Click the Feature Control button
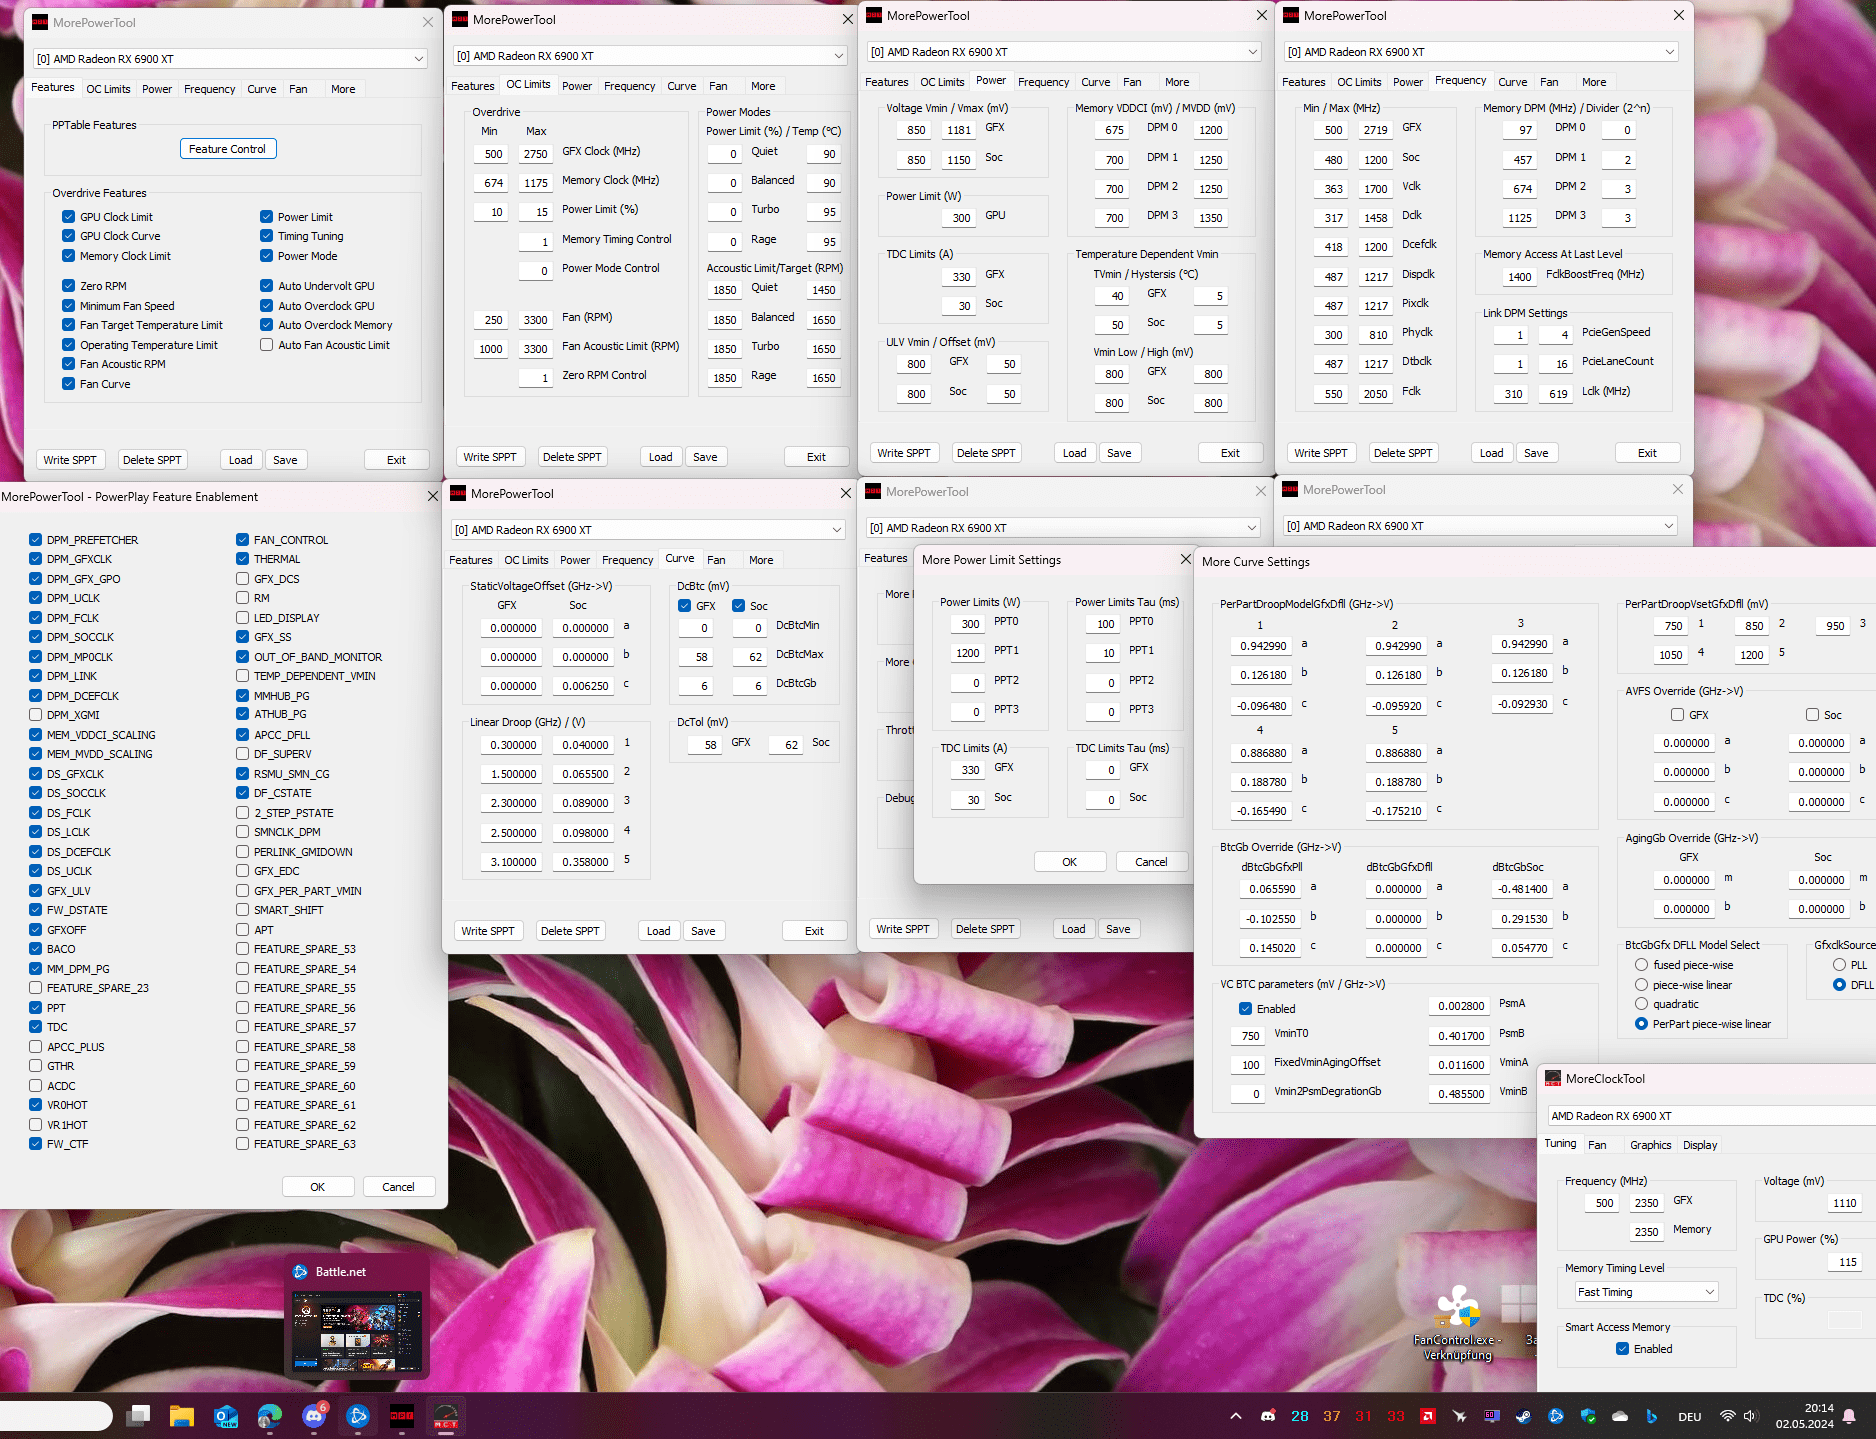 pyautogui.click(x=228, y=149)
